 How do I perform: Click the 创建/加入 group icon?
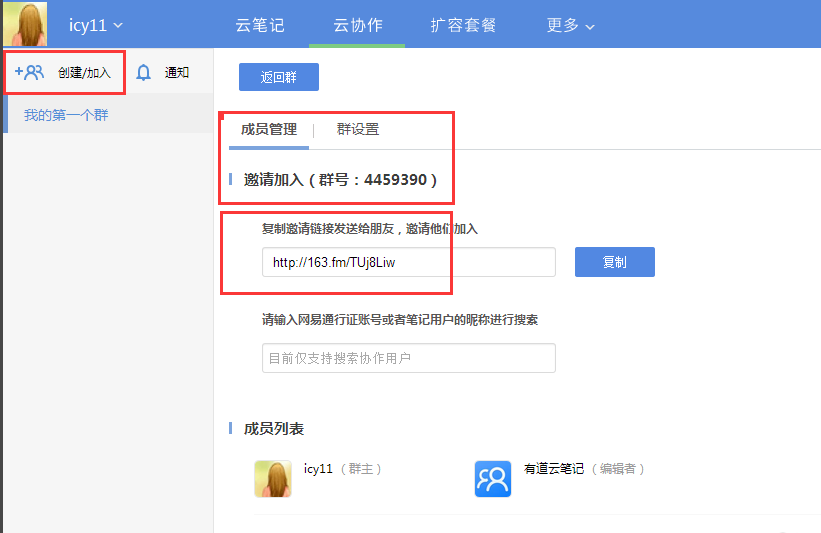tap(29, 72)
